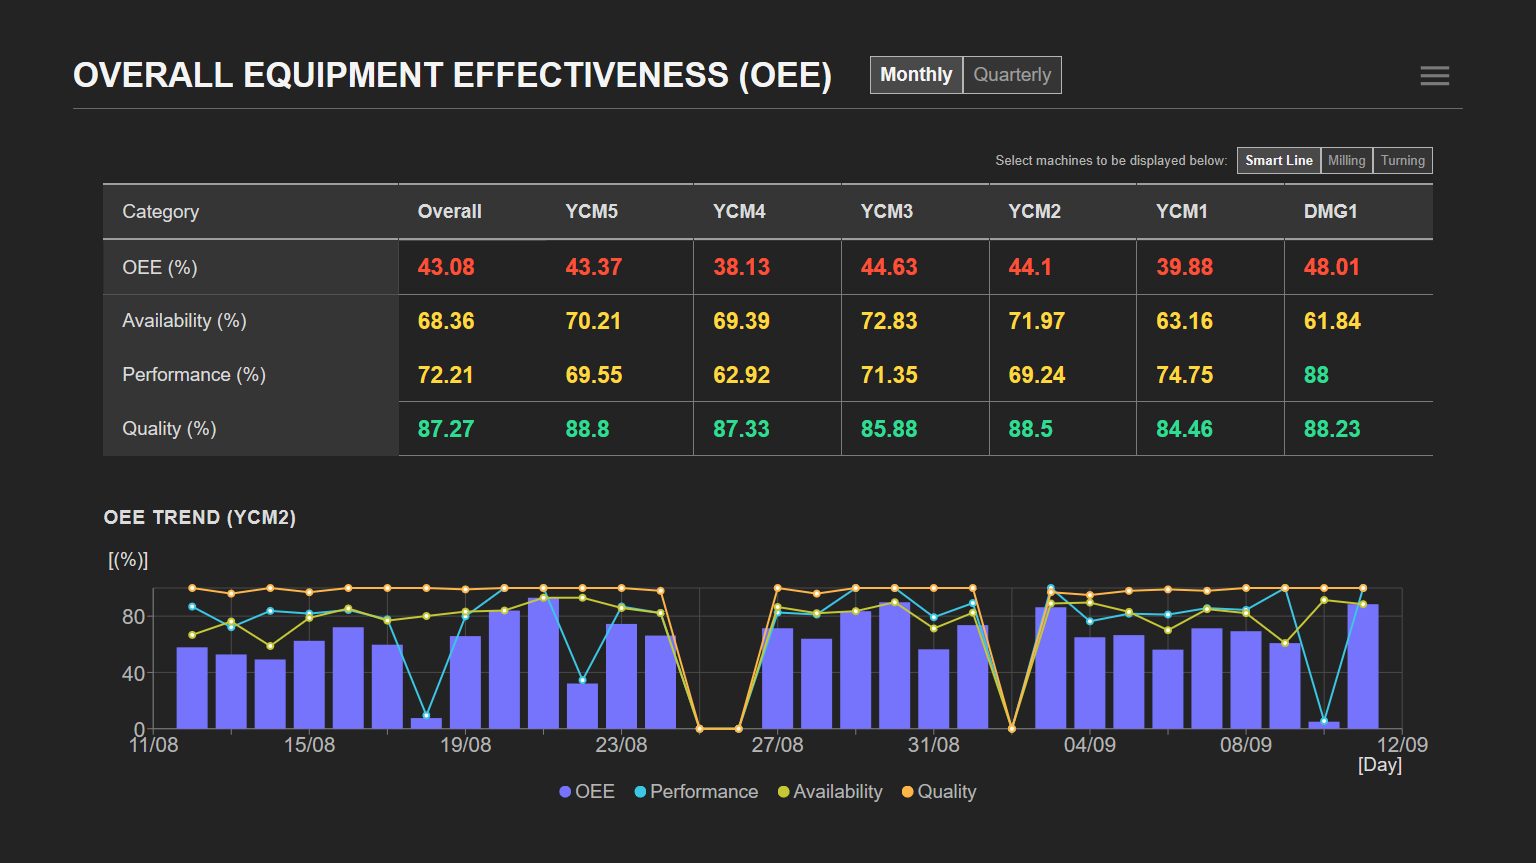Screen dimensions: 1536x863
Task: Click the Overall OEE value 43.08
Action: pyautogui.click(x=446, y=268)
